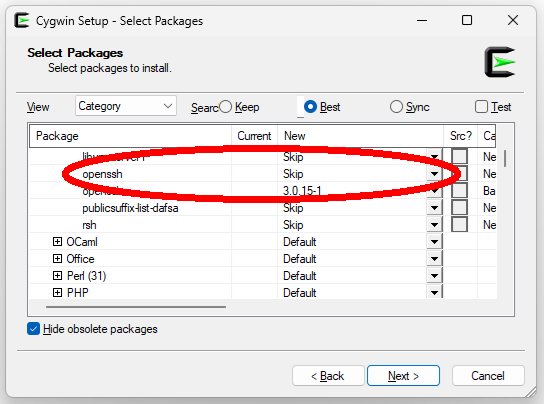Go back with the Back button

coord(328,376)
